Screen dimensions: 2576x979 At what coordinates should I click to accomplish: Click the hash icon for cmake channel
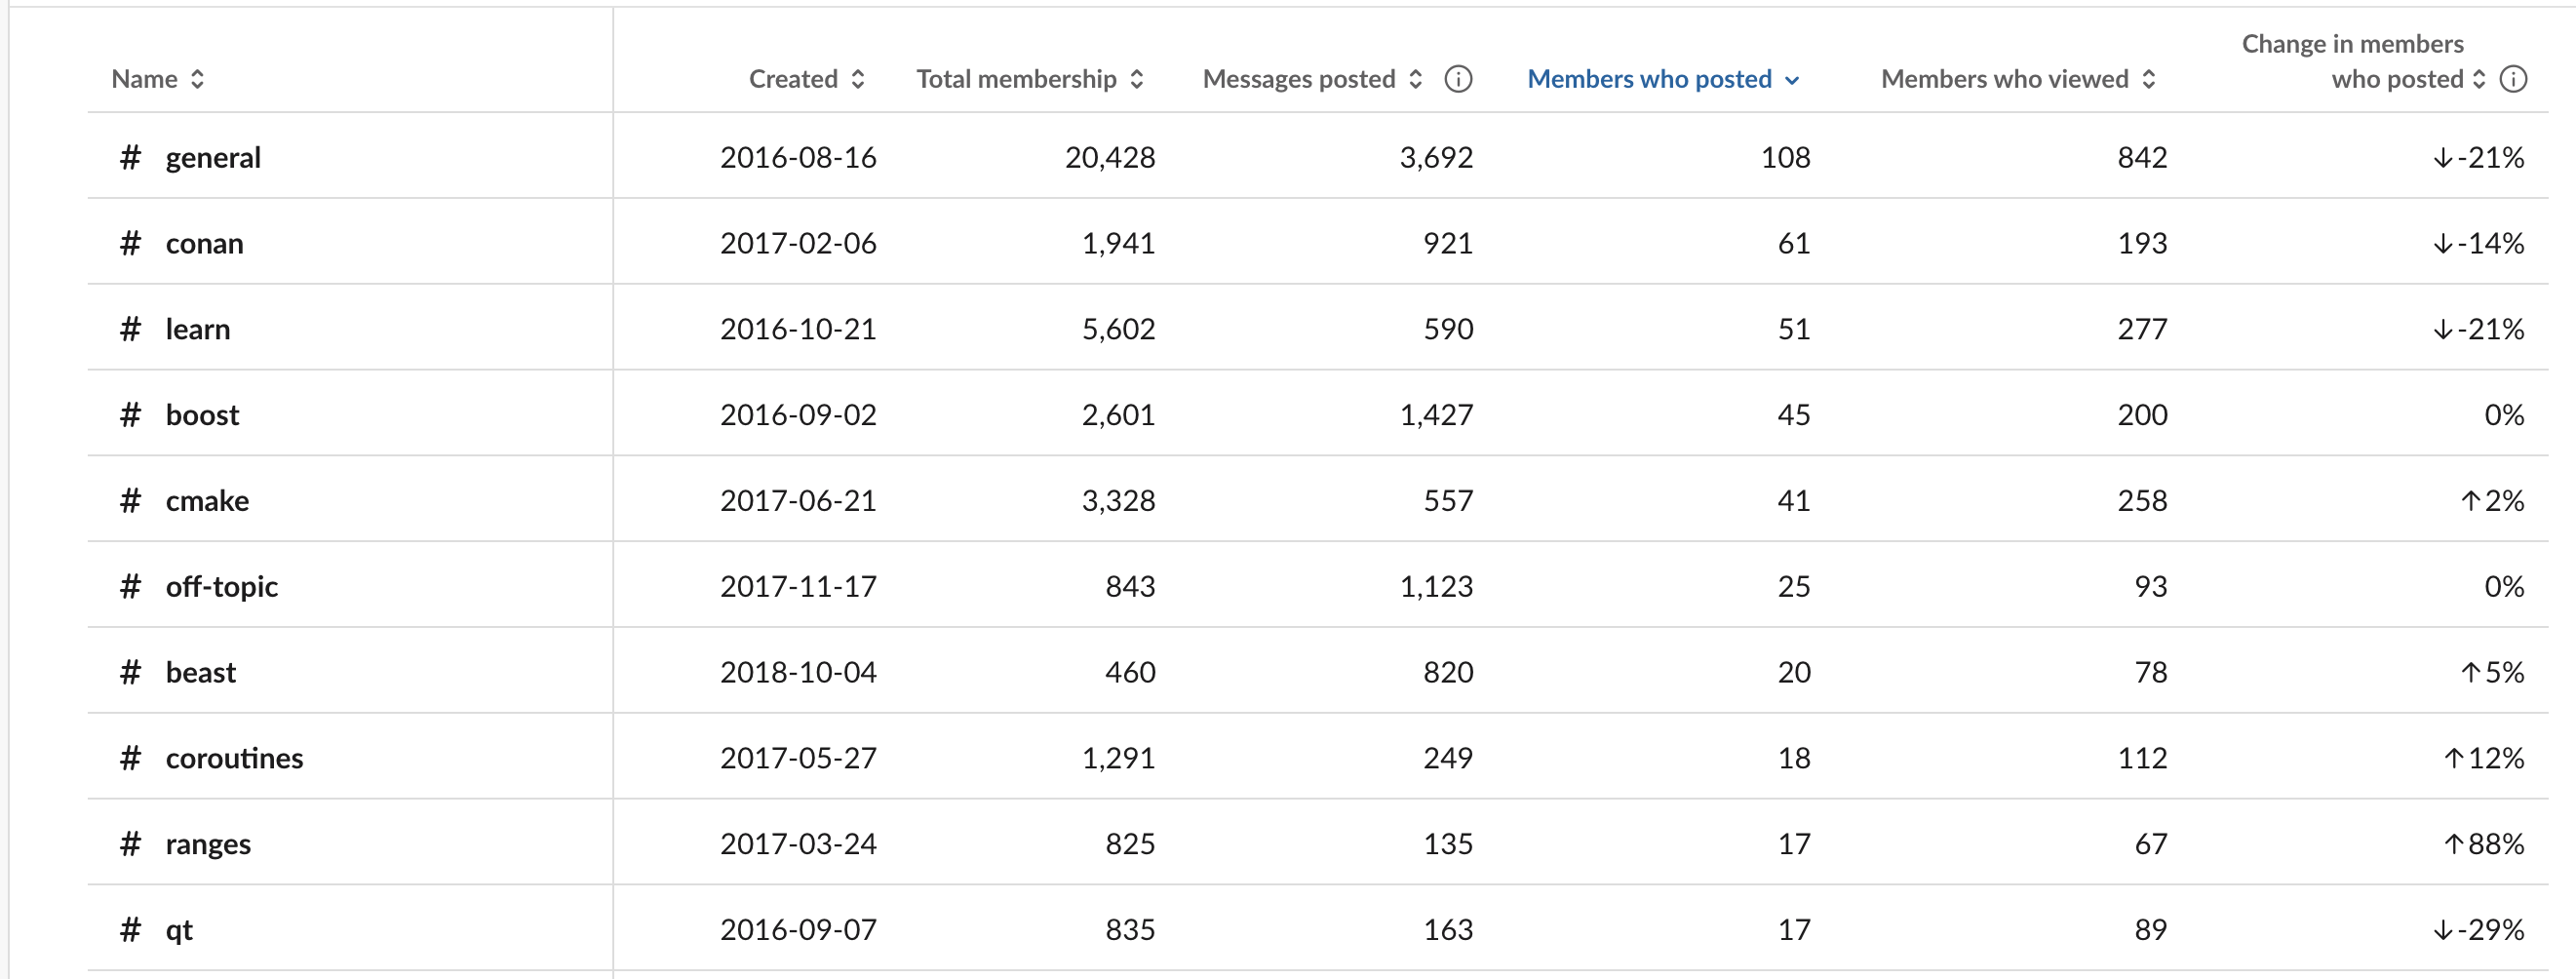130,501
